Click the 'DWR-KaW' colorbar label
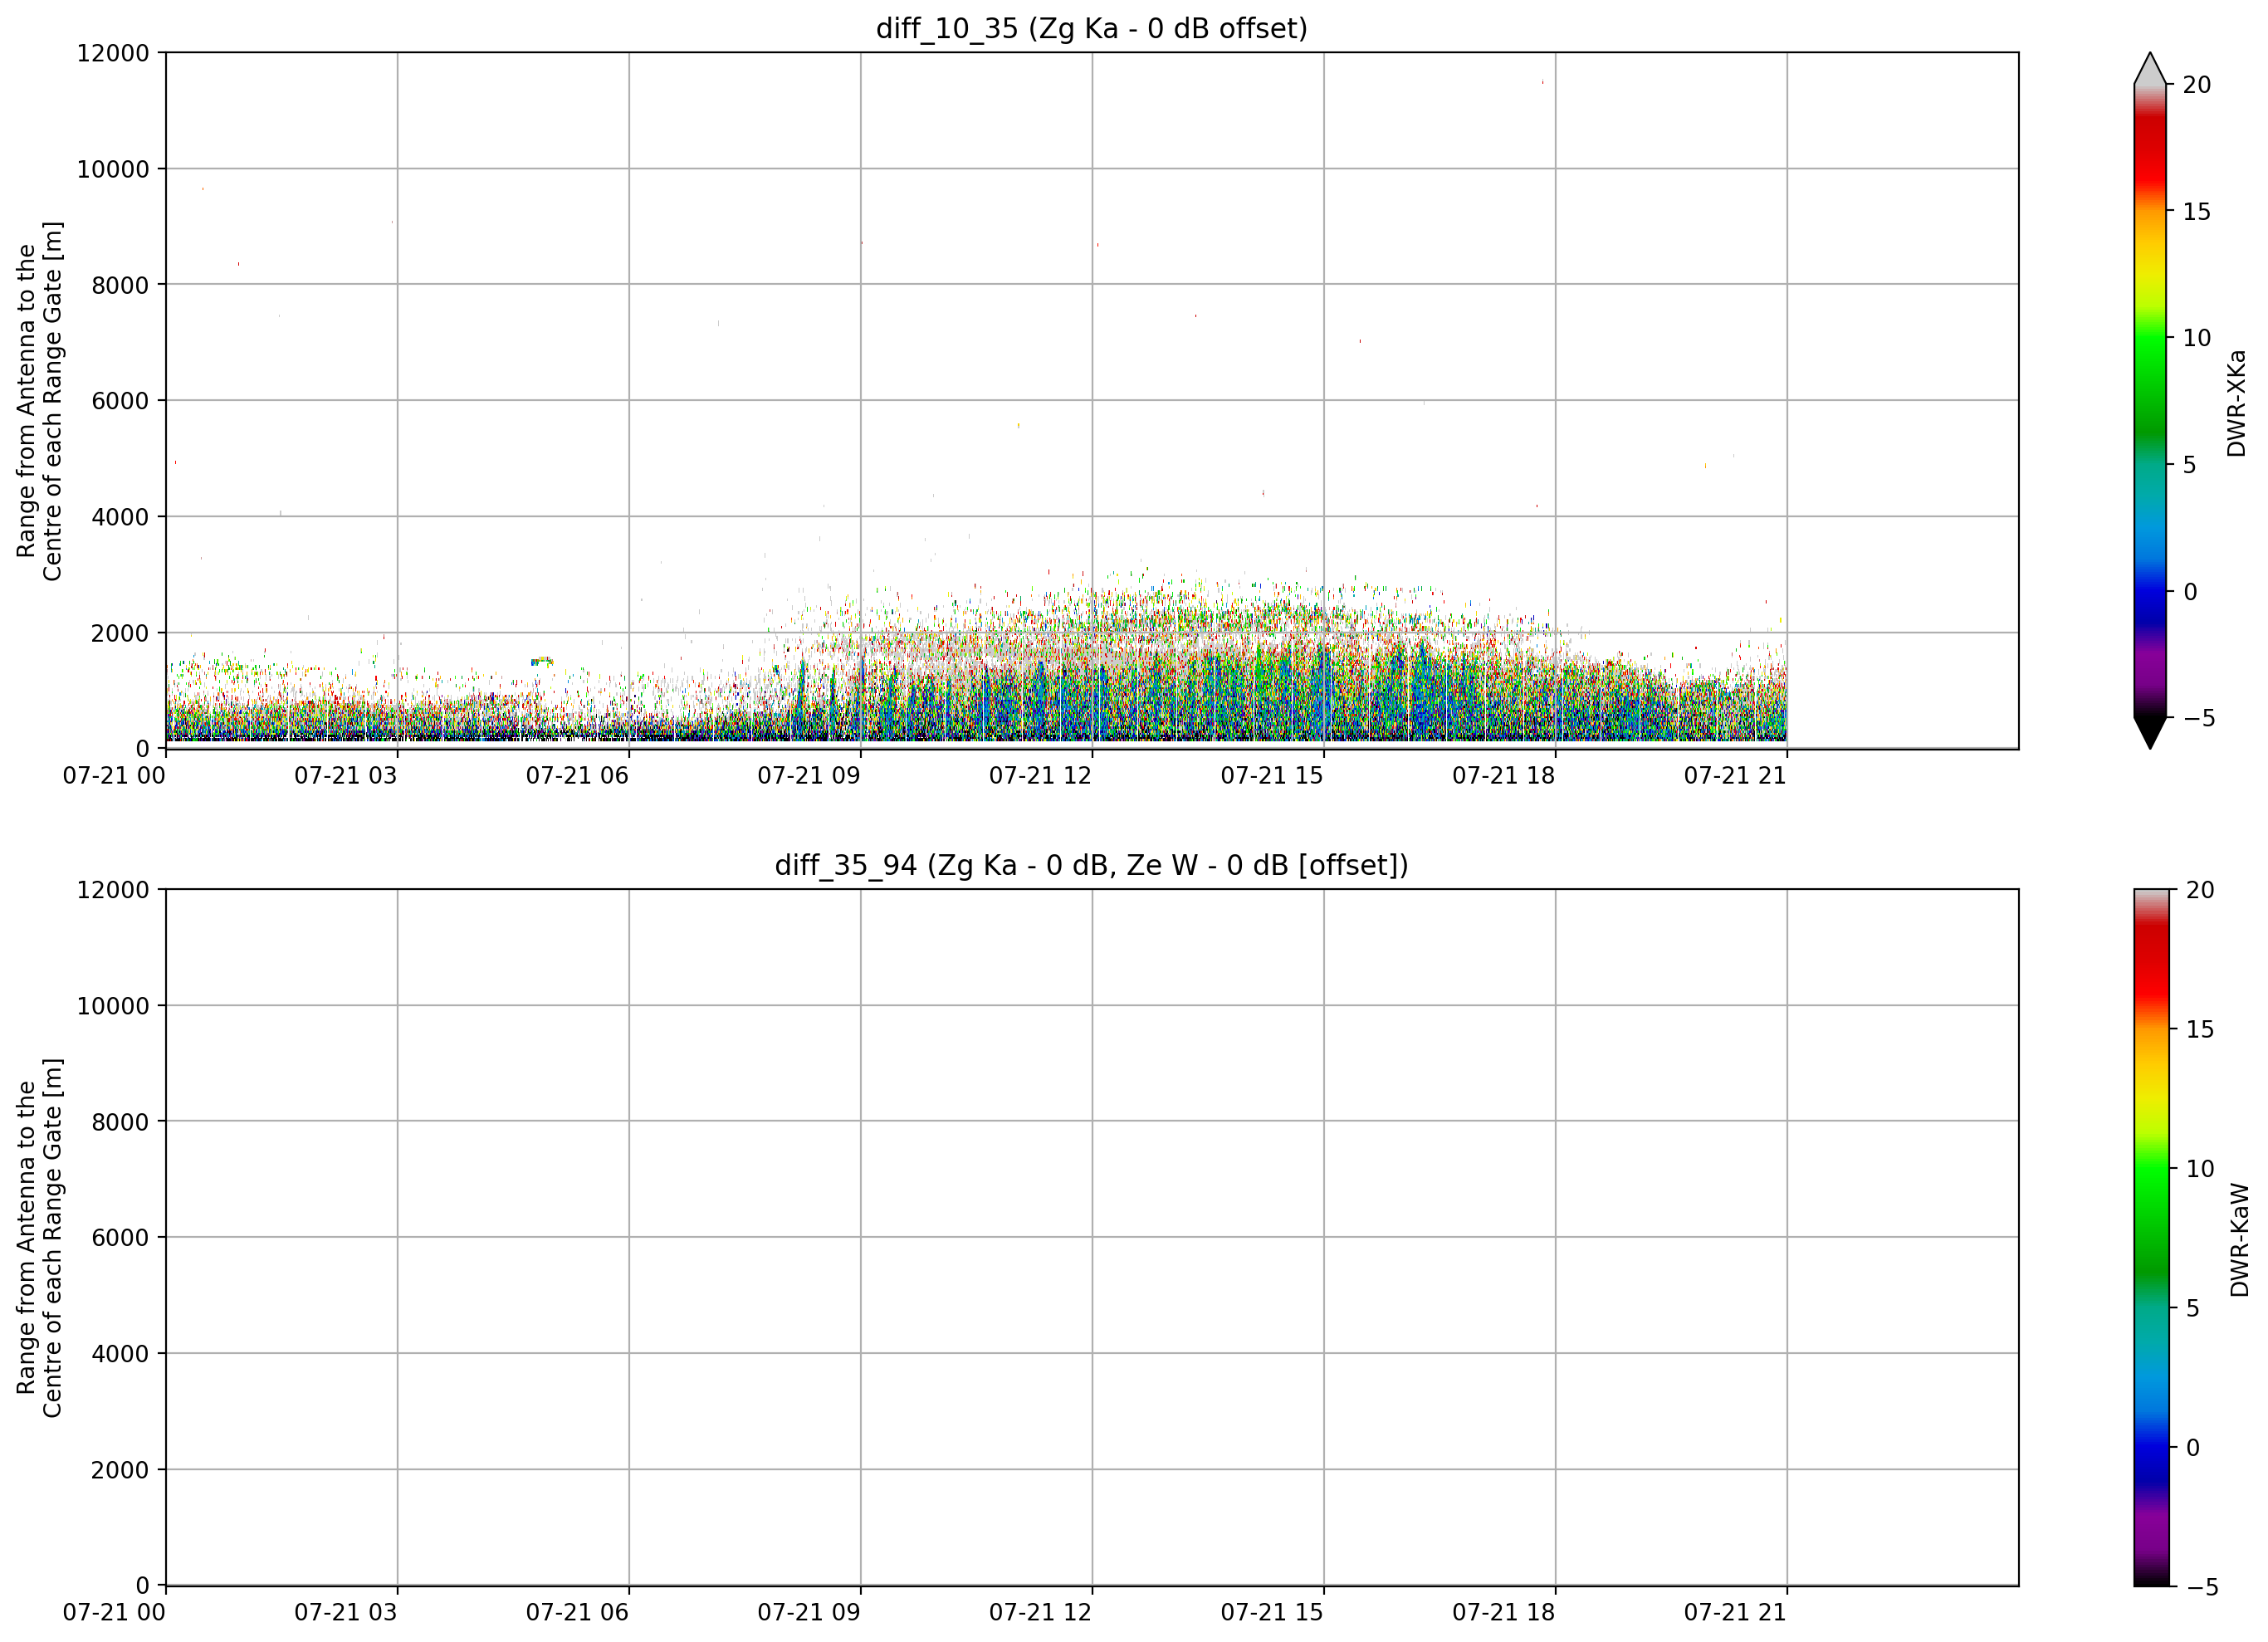The image size is (2268, 1642). coord(2239,1240)
